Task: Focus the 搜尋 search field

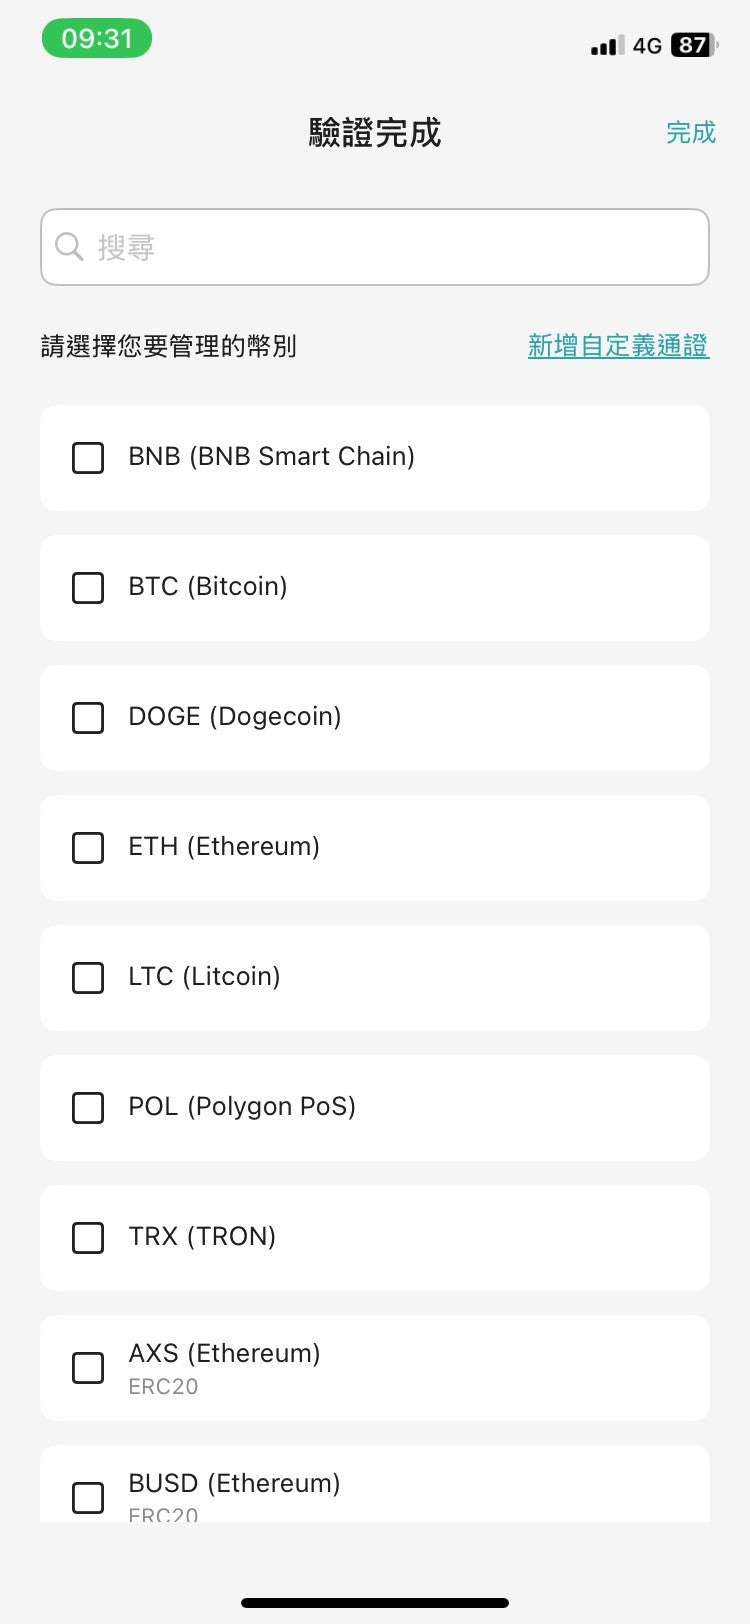Action: pyautogui.click(x=400, y=247)
